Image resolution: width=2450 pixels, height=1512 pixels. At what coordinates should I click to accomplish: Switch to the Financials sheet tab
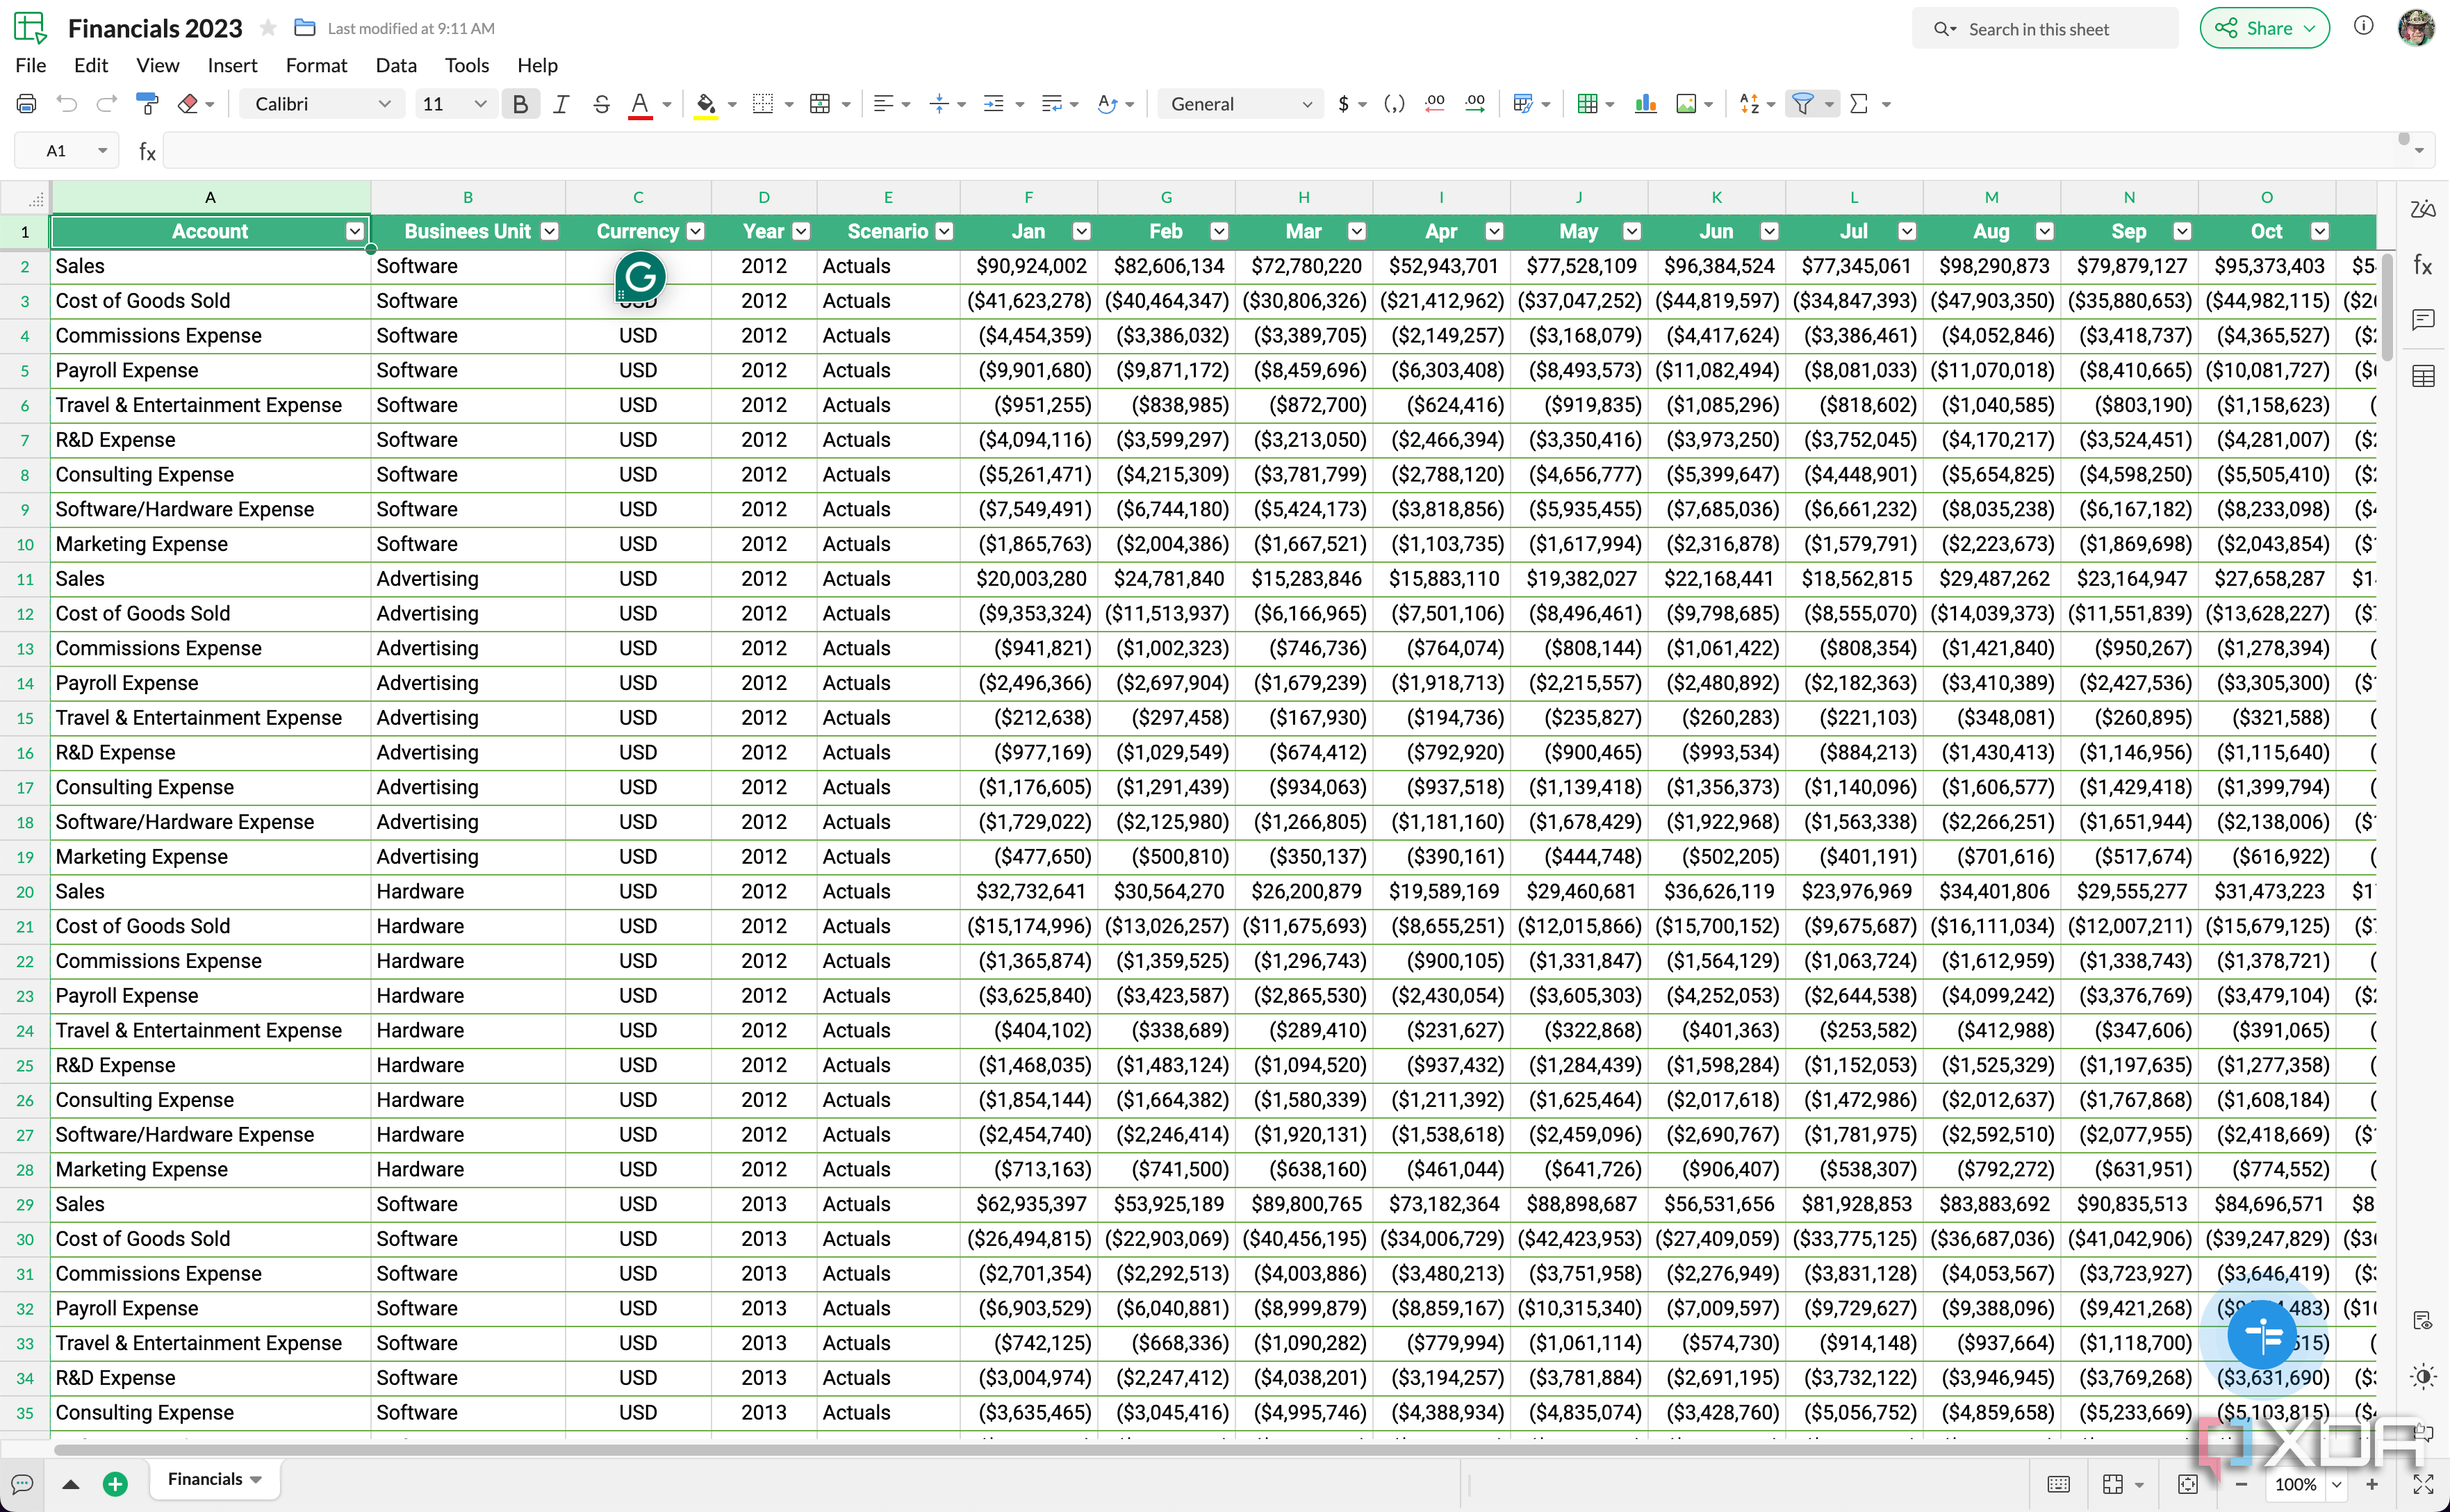(206, 1479)
